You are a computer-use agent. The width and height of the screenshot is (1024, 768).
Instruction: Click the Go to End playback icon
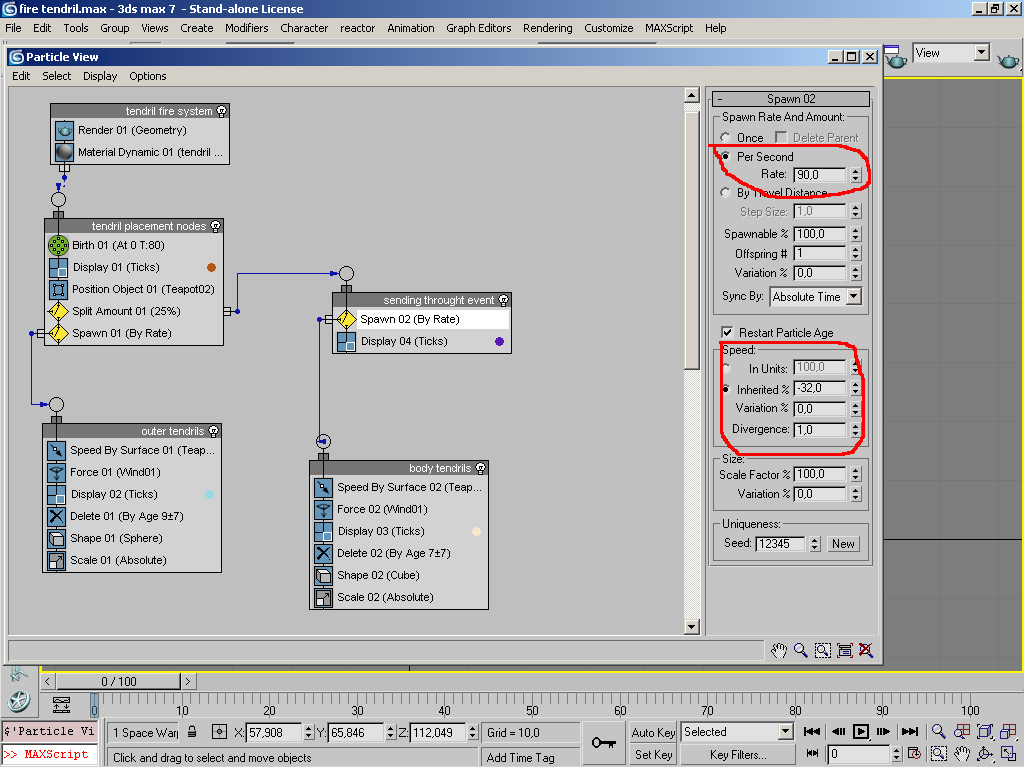coord(909,732)
